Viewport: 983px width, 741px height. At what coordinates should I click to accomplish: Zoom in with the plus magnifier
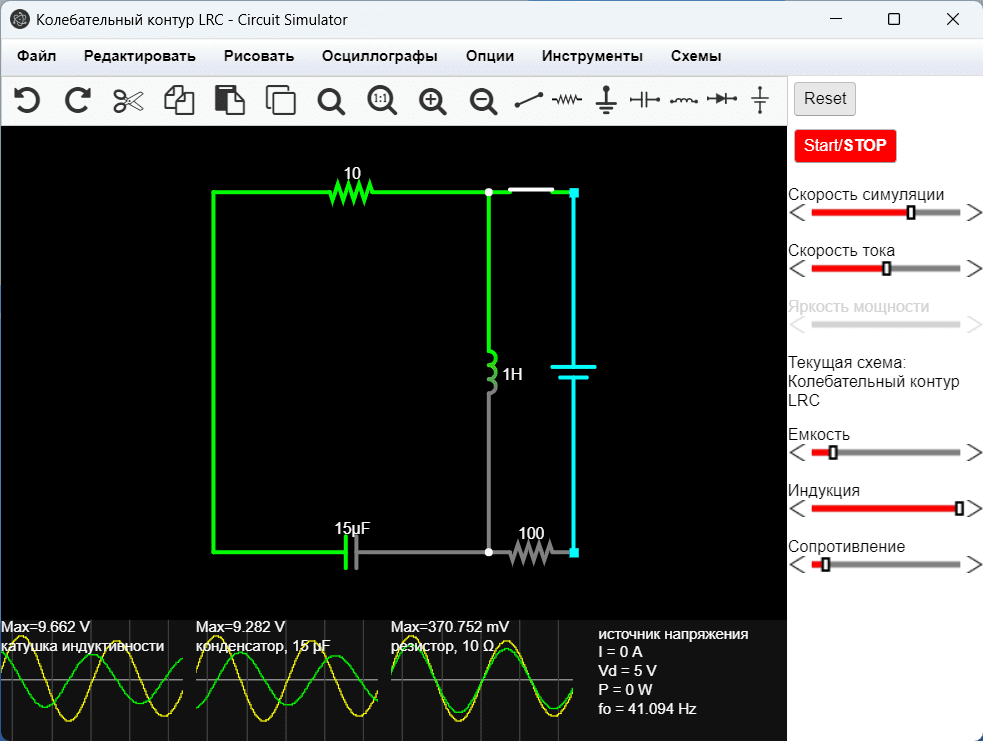pos(432,100)
